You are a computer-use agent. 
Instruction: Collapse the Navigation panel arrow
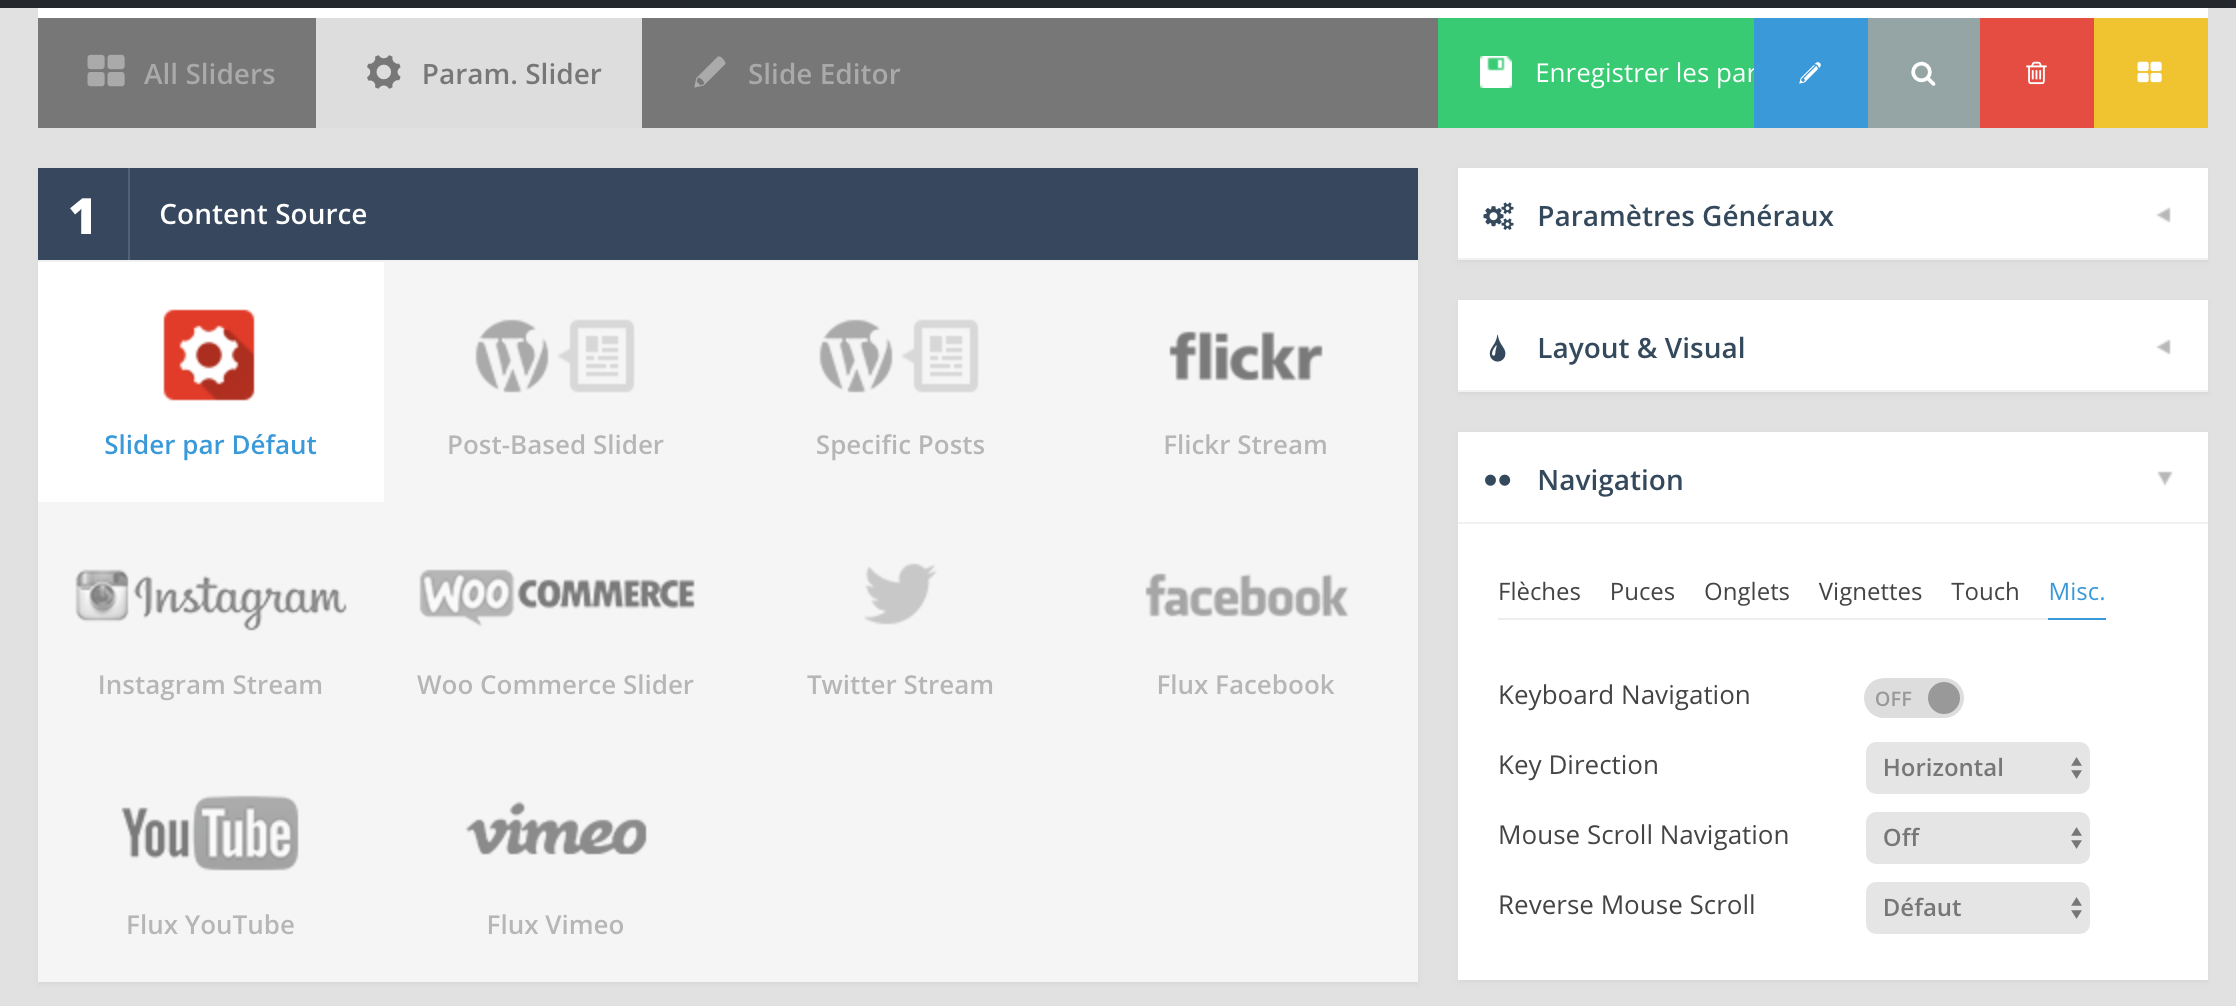point(2165,479)
